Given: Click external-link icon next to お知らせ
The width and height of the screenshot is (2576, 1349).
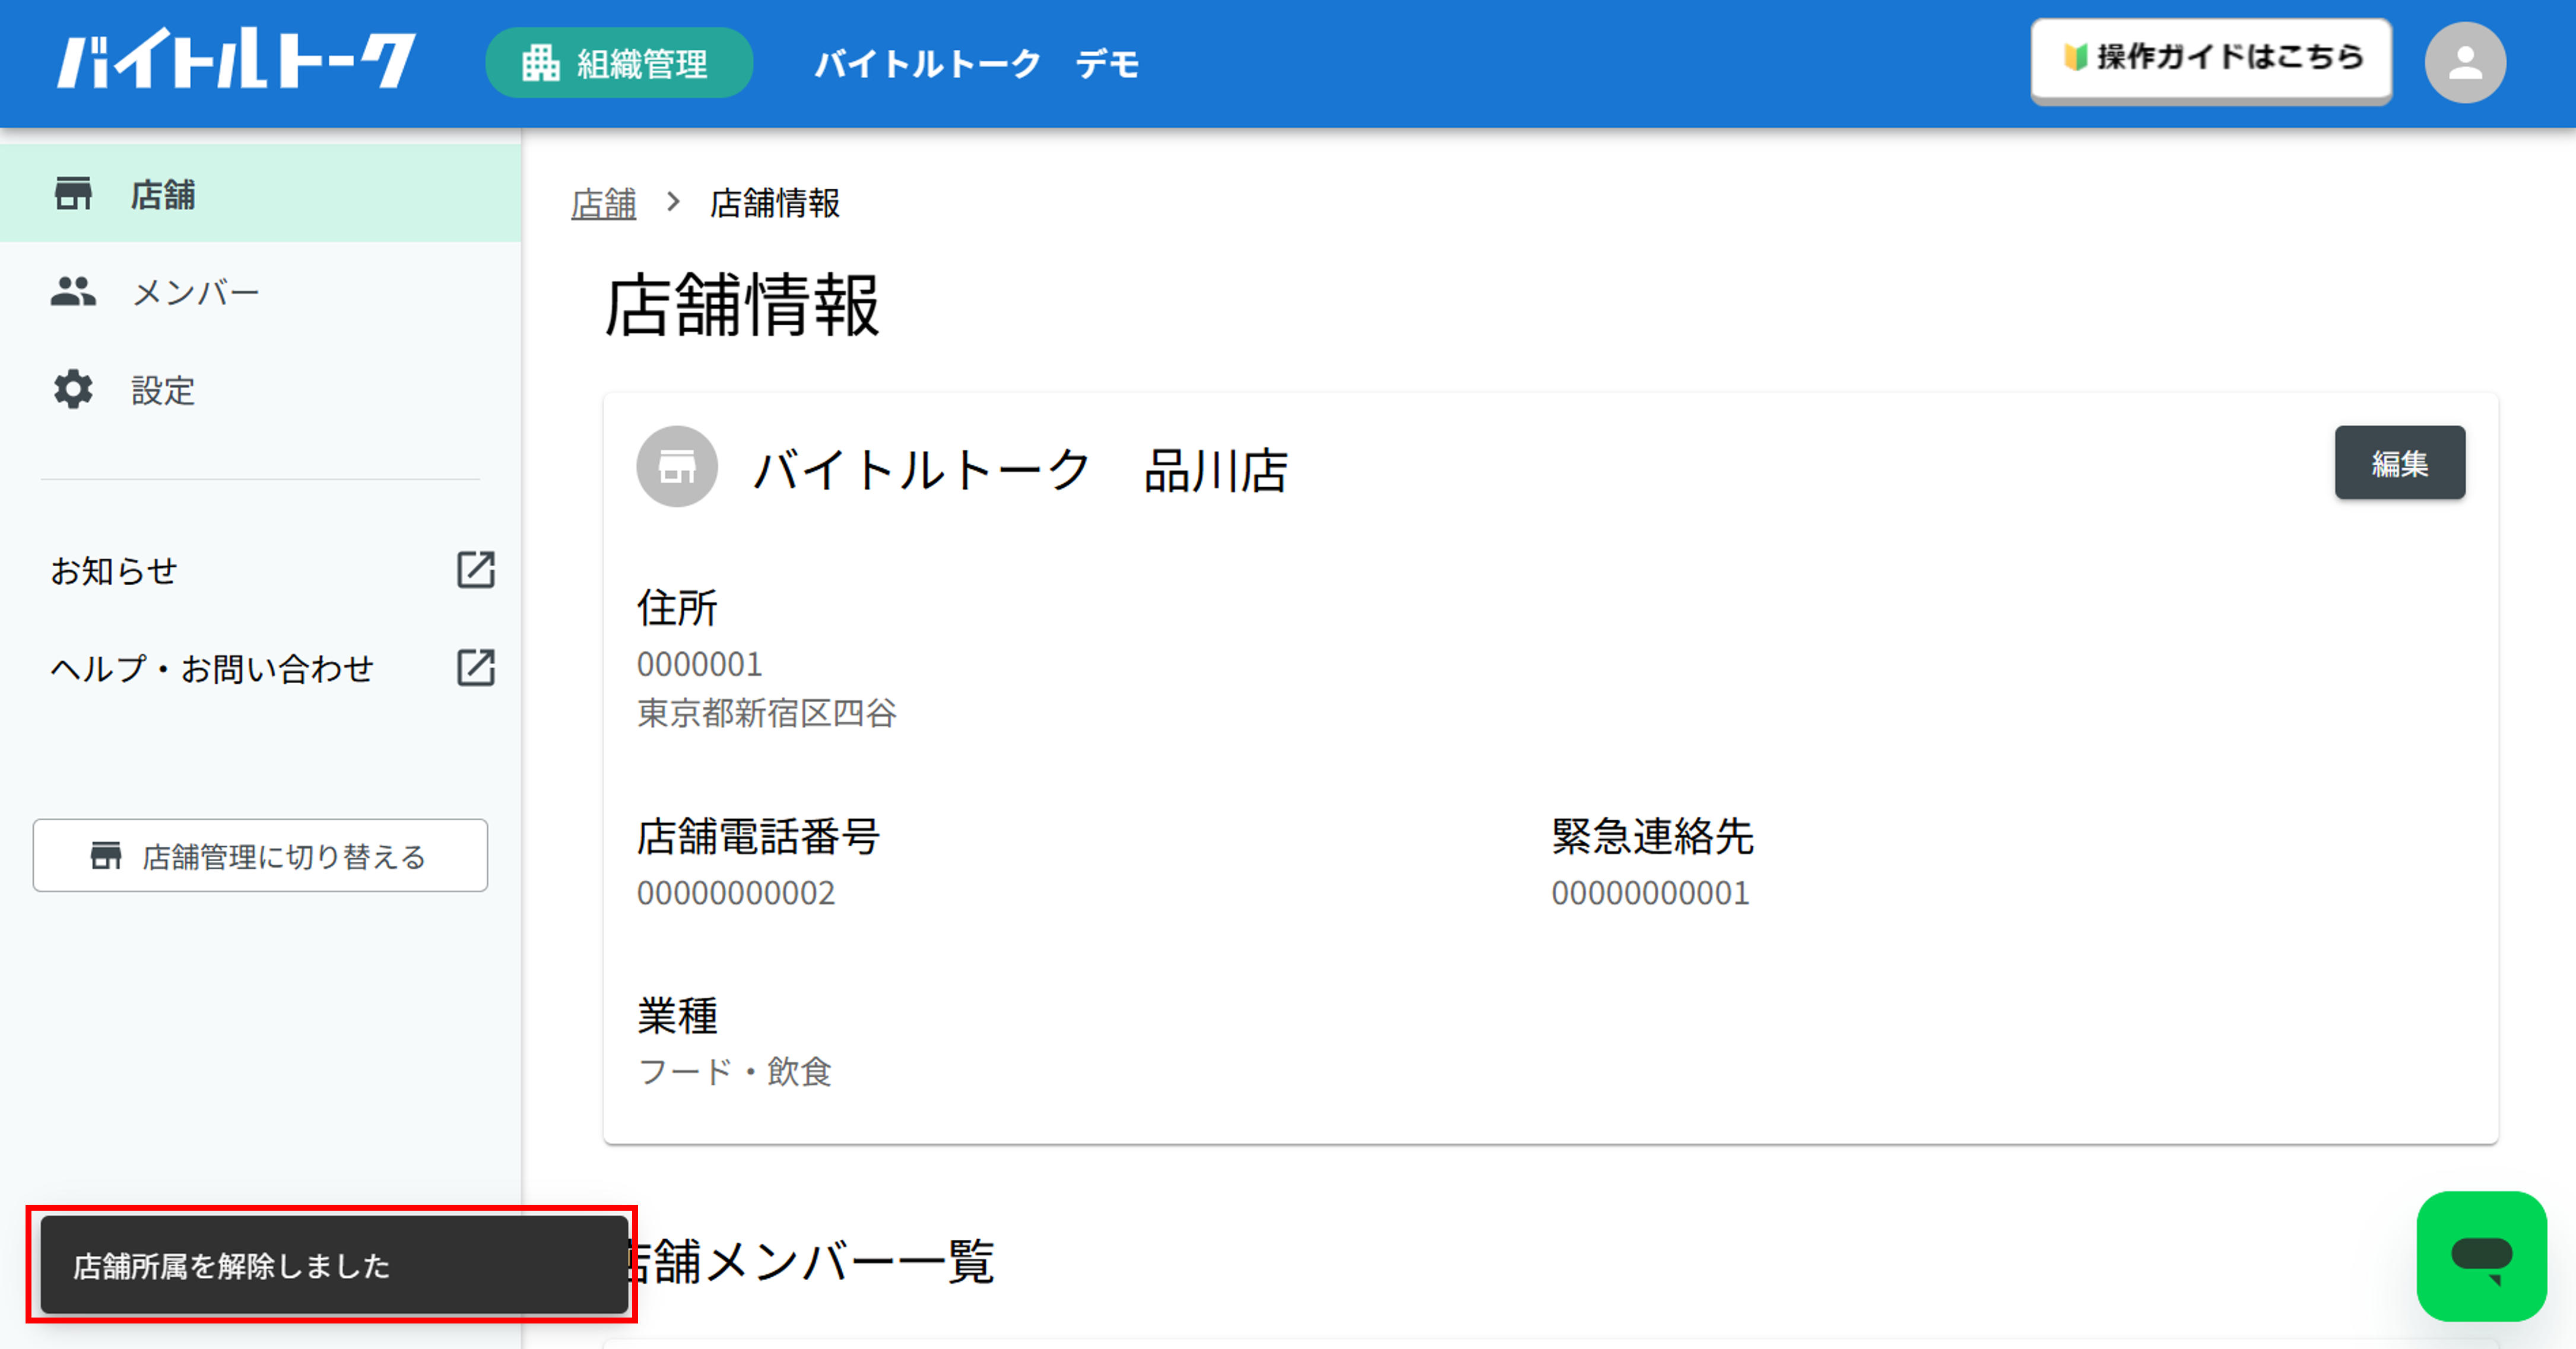Looking at the screenshot, I should 476,570.
